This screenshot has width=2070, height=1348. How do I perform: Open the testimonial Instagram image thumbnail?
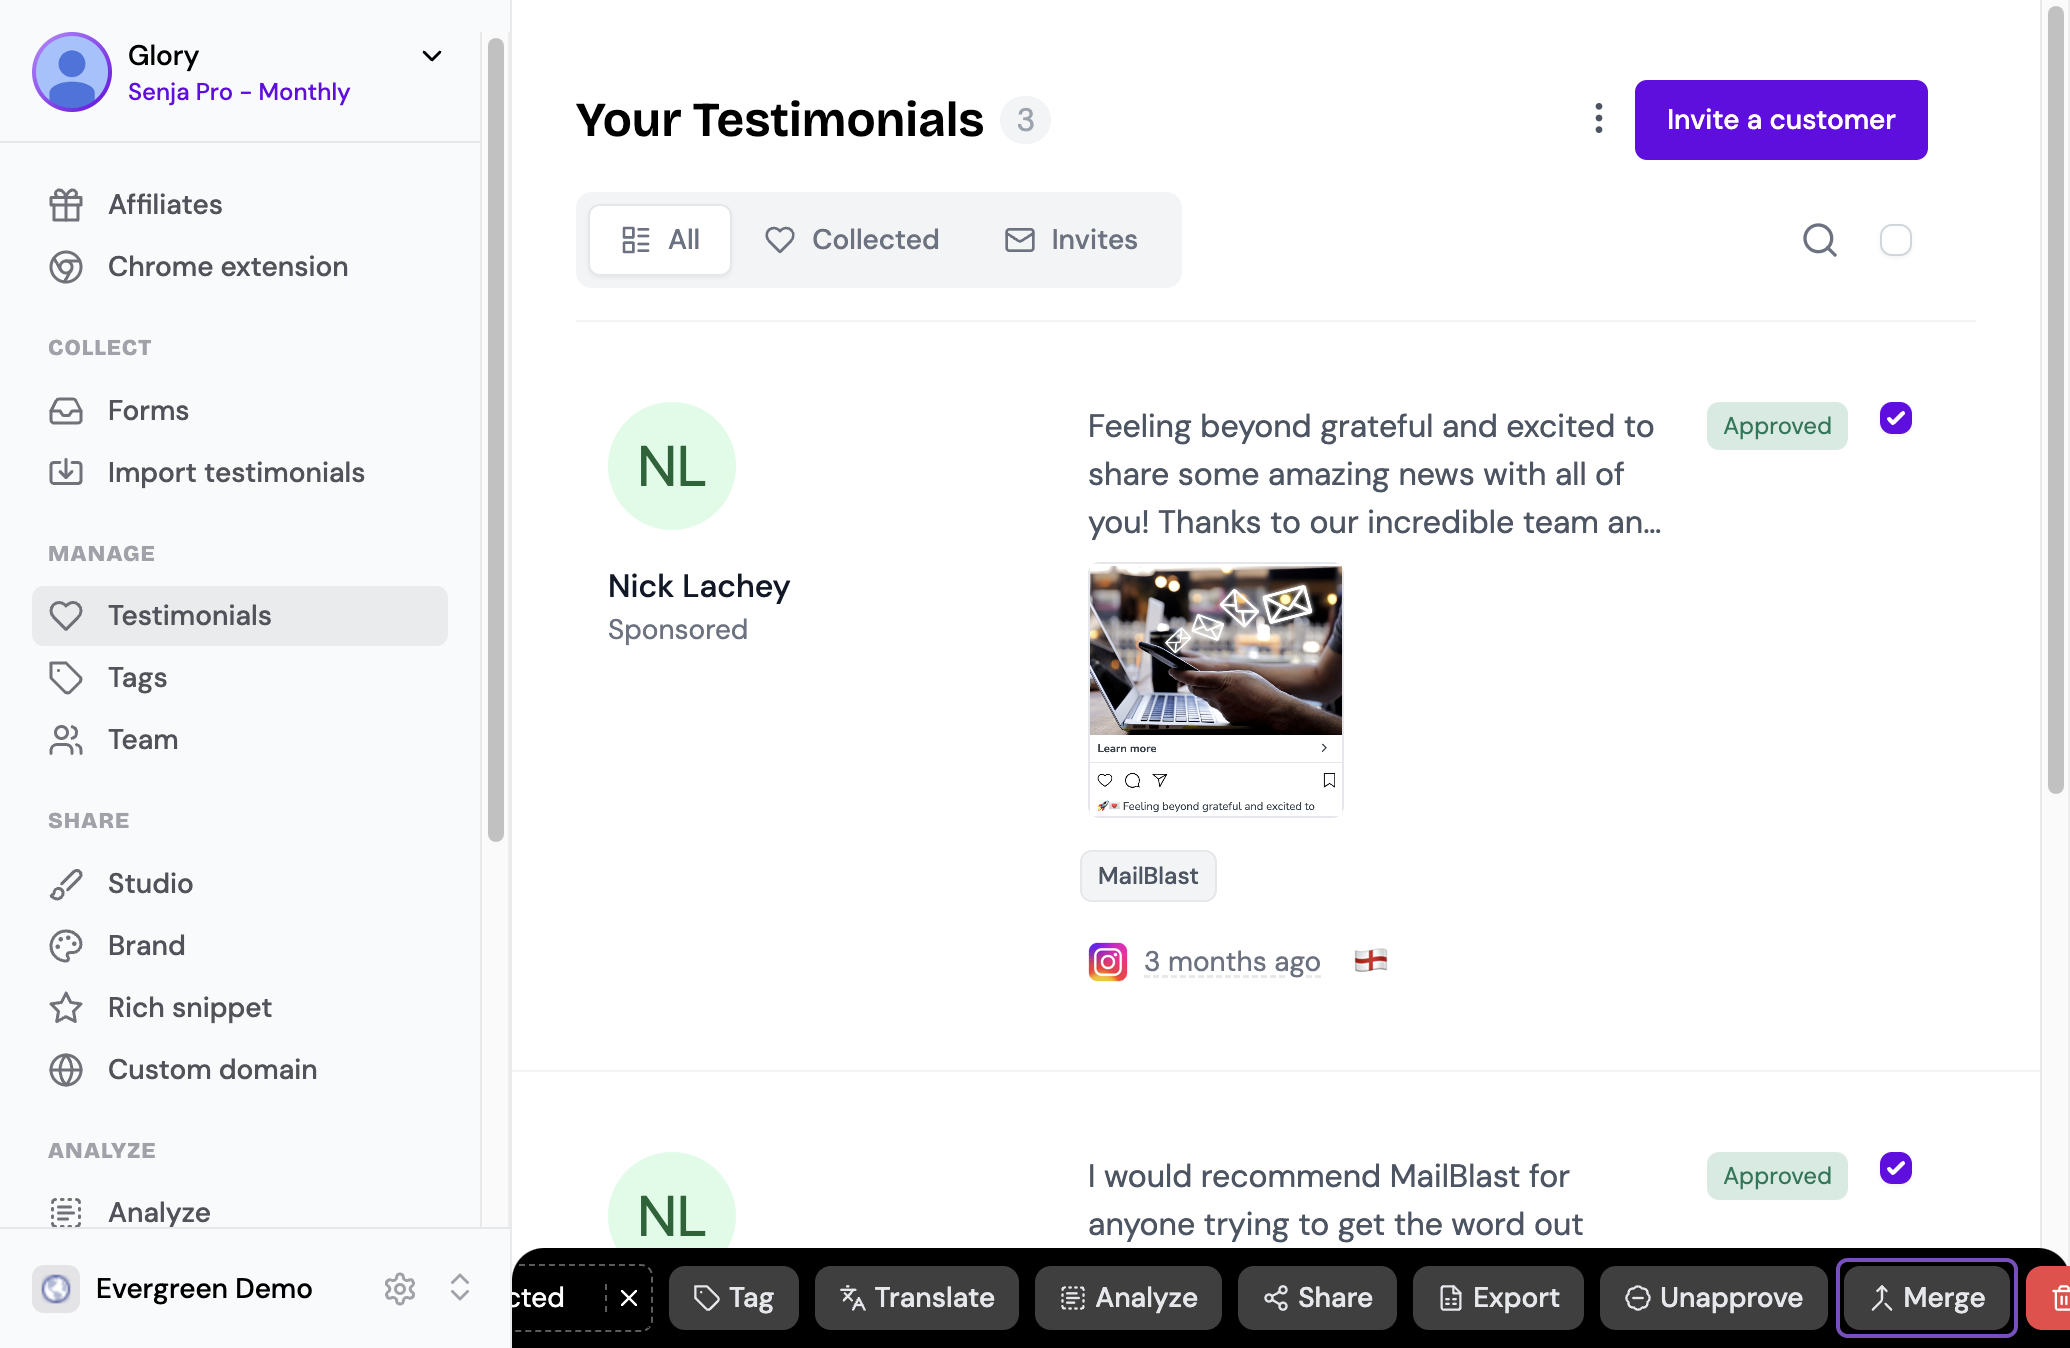[1215, 691]
